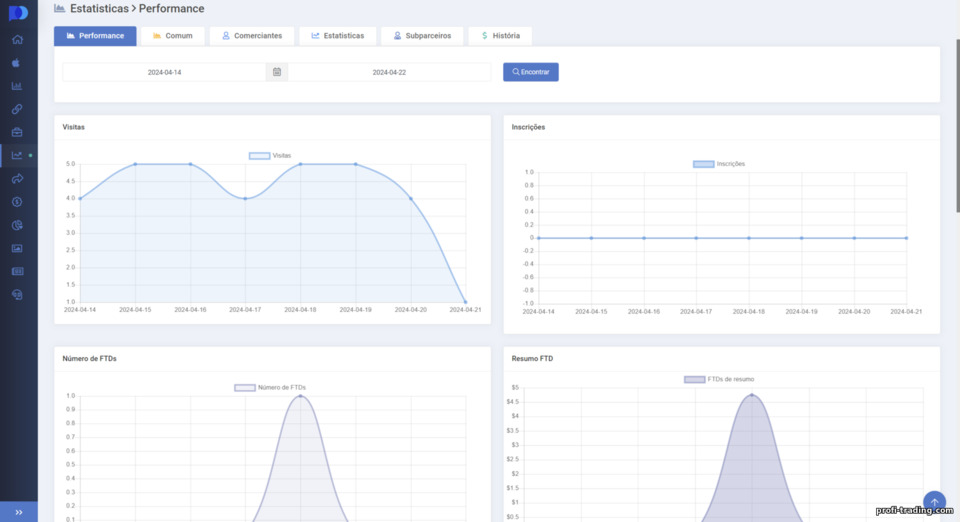Select the image gallery icon in sidebar
Image resolution: width=960 pixels, height=522 pixels.
[17, 248]
